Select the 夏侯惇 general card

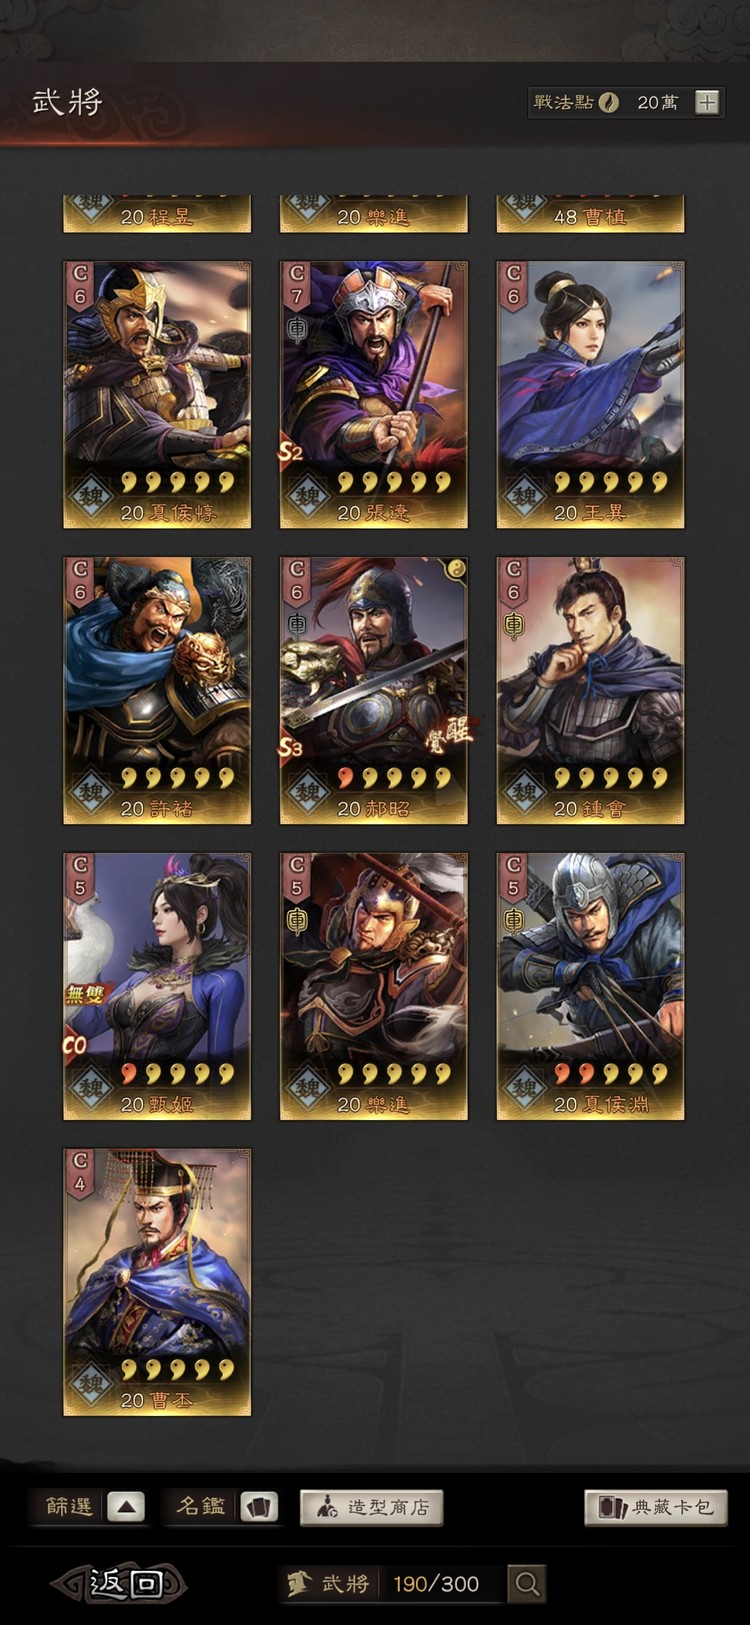157,395
